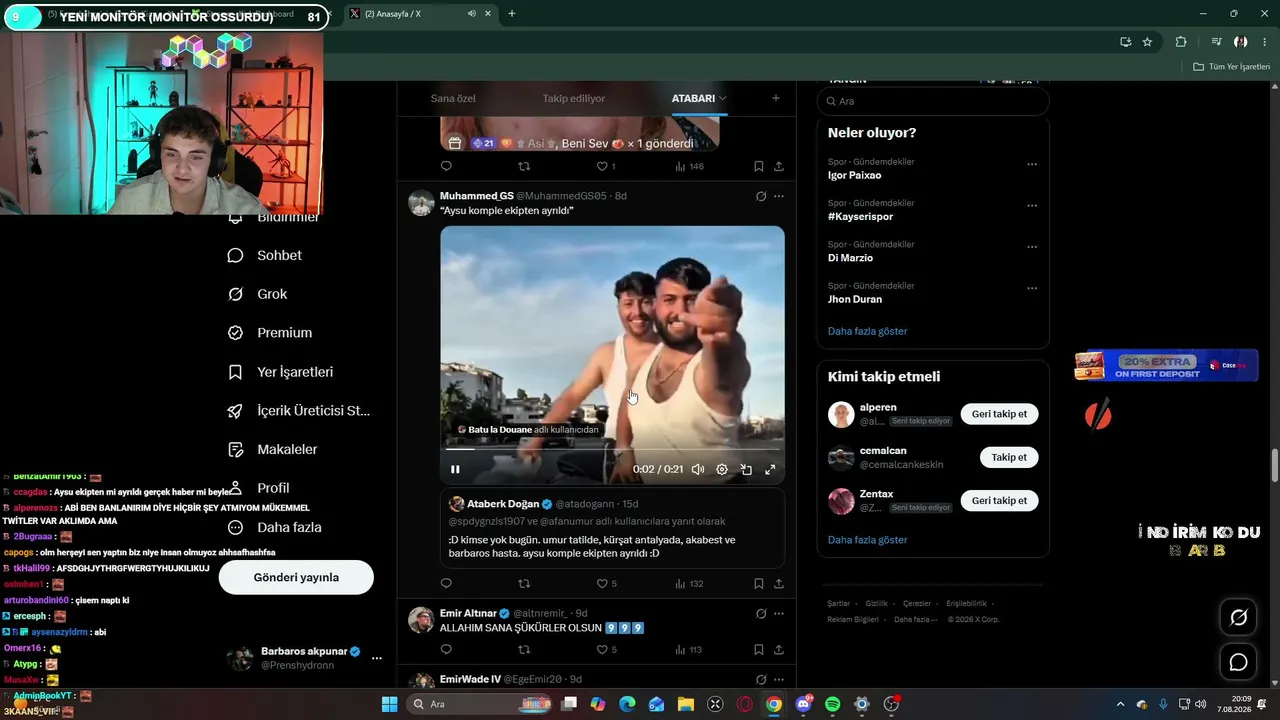The width and height of the screenshot is (1280, 720).
Task: Go to Premium in the sidebar
Action: pos(270,333)
